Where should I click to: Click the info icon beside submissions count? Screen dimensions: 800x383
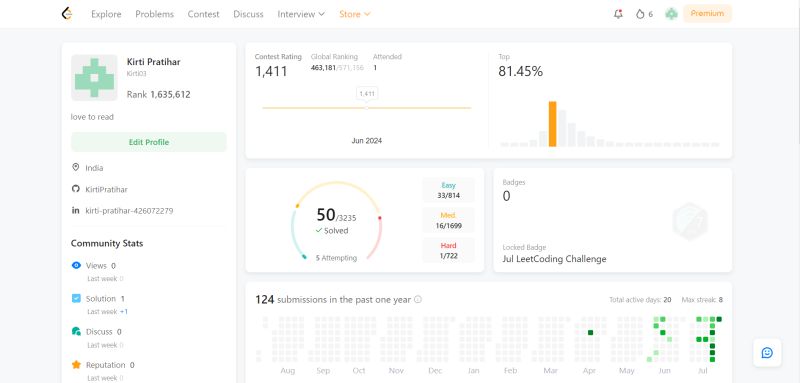point(418,299)
